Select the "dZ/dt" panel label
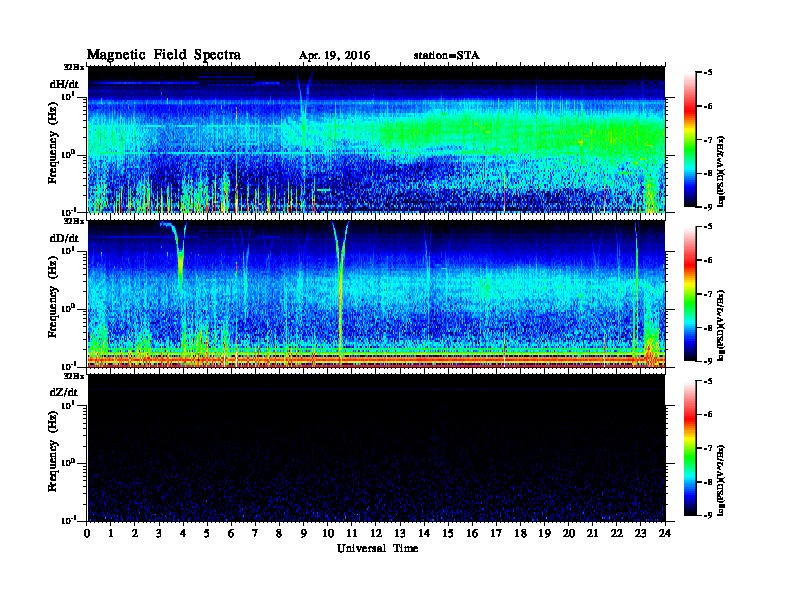Image resolution: width=792 pixels, height=612 pixels. (x=64, y=392)
